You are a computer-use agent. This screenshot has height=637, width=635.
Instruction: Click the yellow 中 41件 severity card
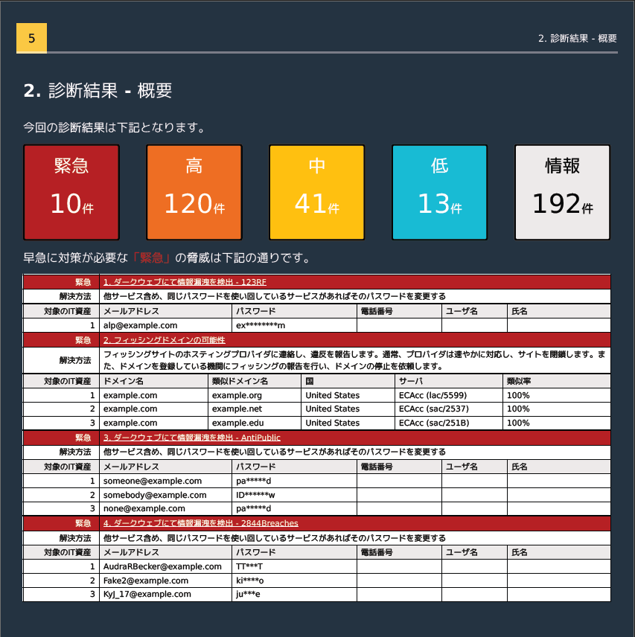coord(317,192)
